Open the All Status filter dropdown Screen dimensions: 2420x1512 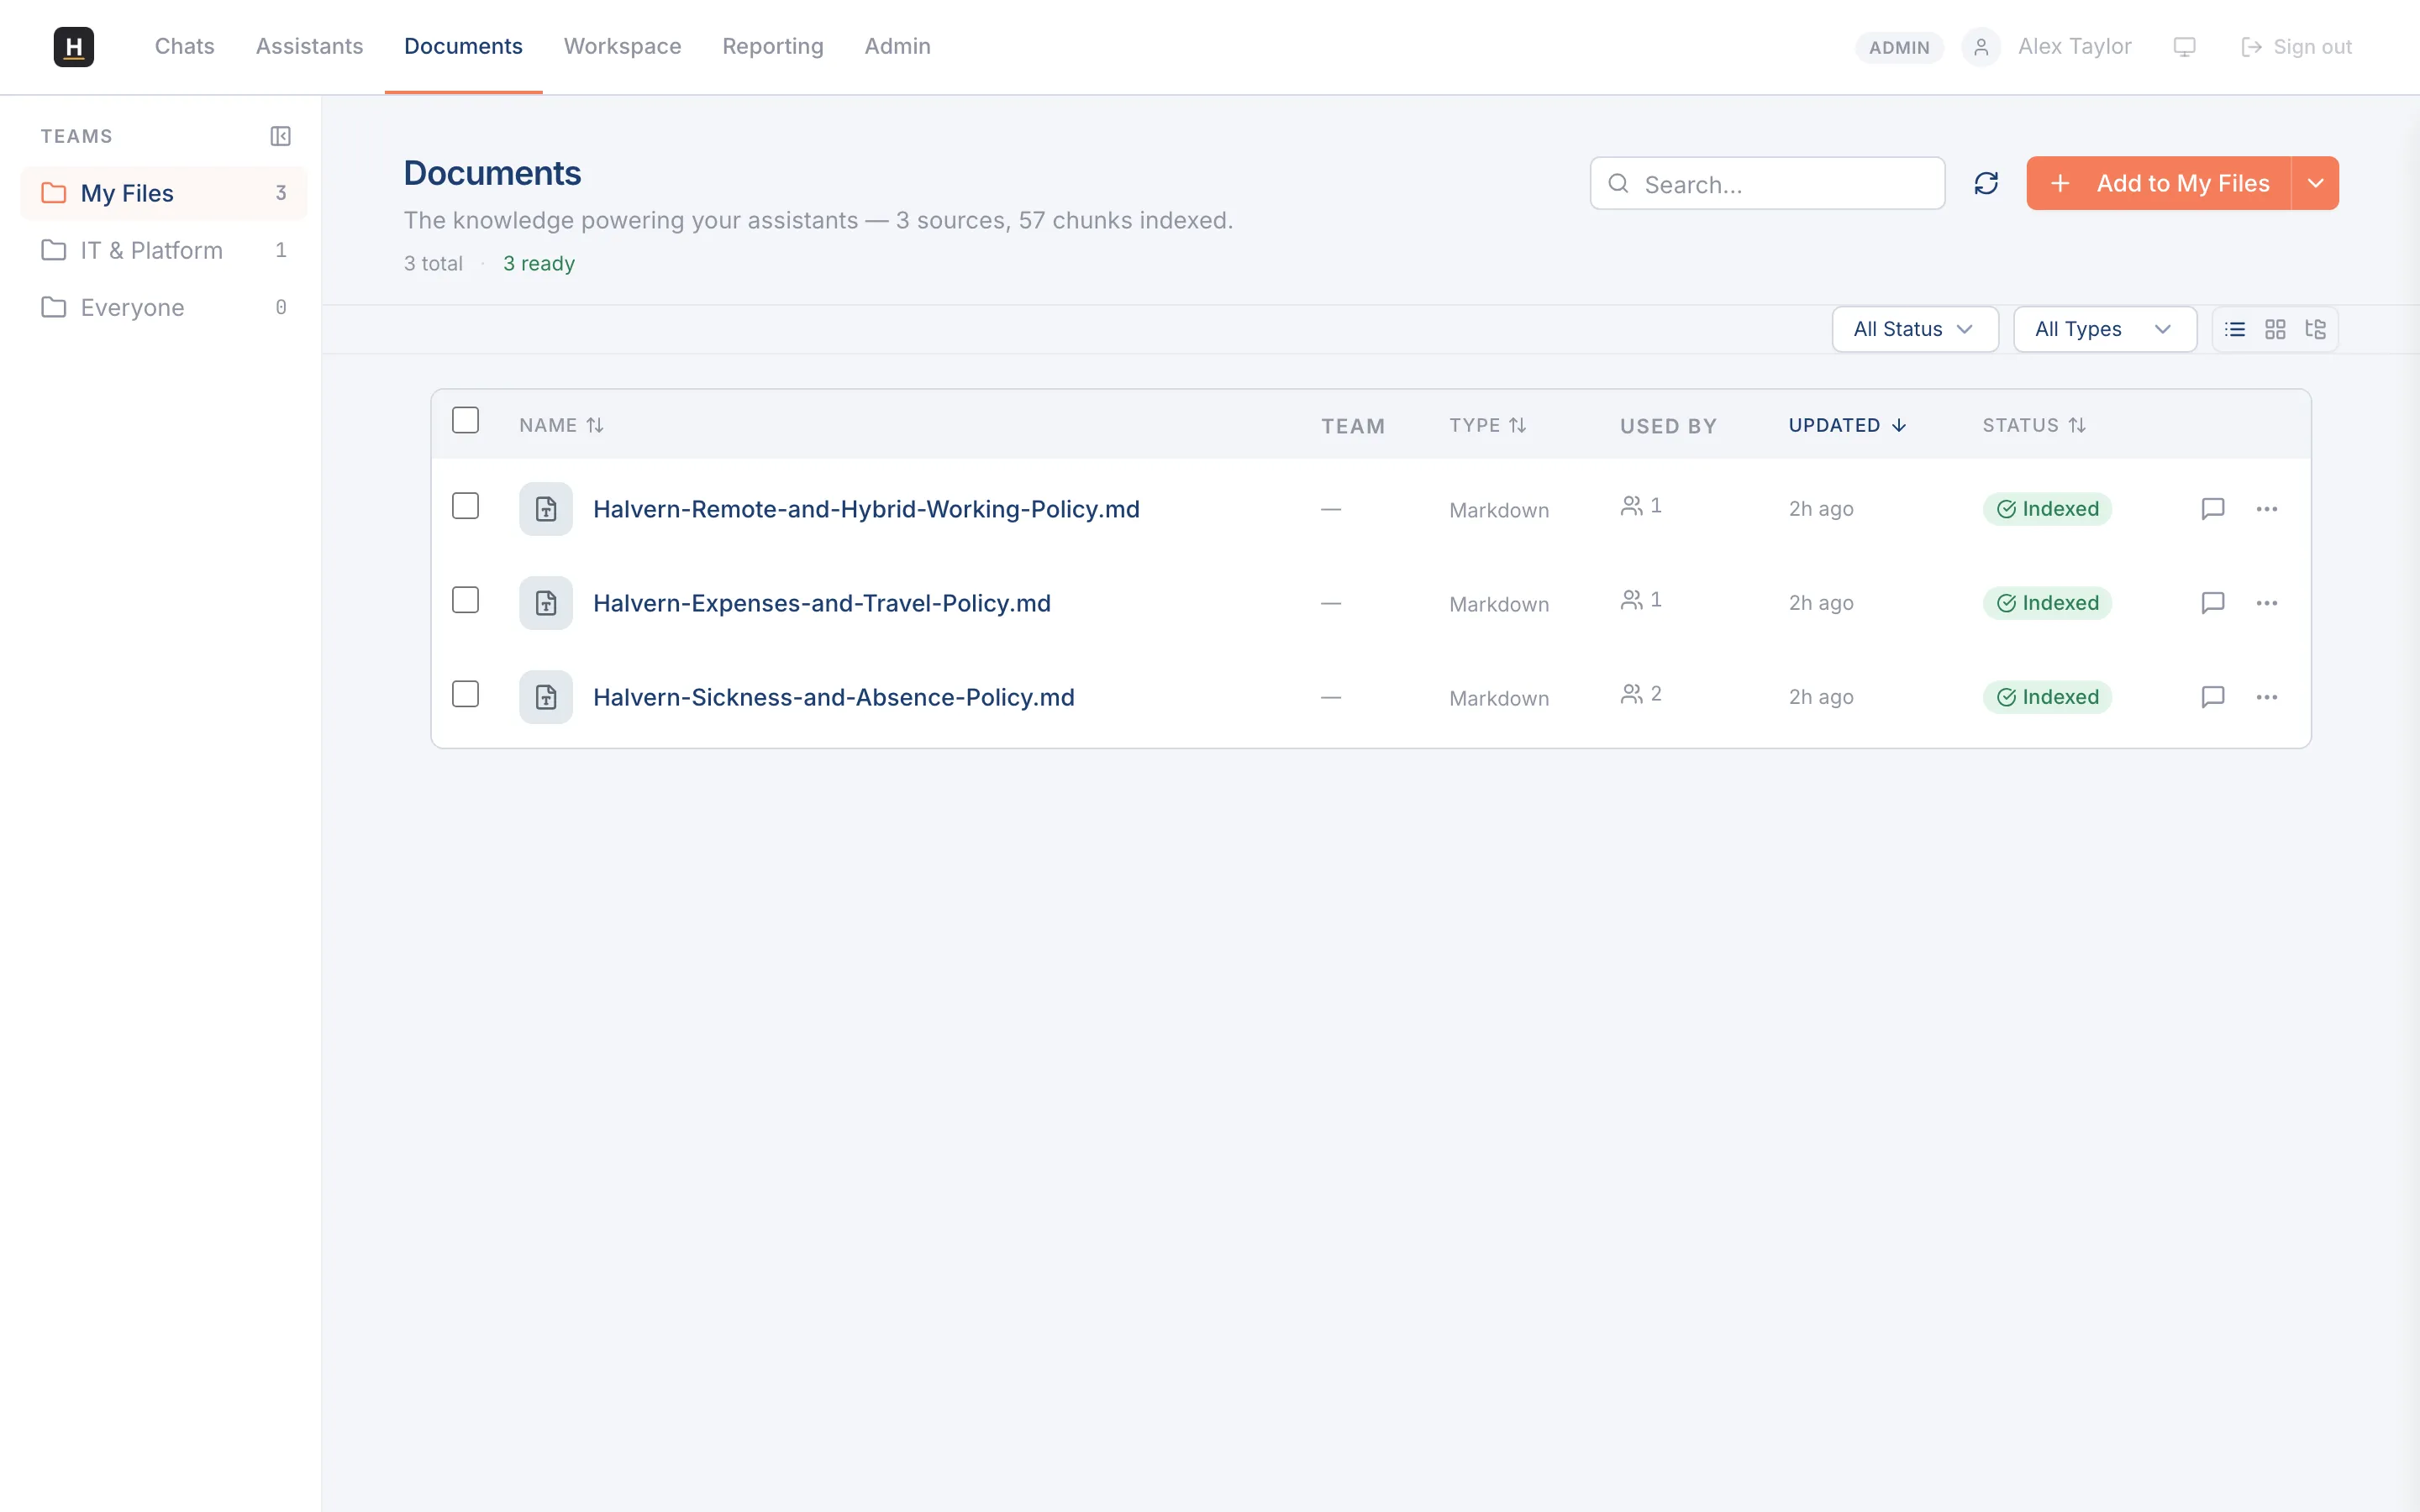1915,329
